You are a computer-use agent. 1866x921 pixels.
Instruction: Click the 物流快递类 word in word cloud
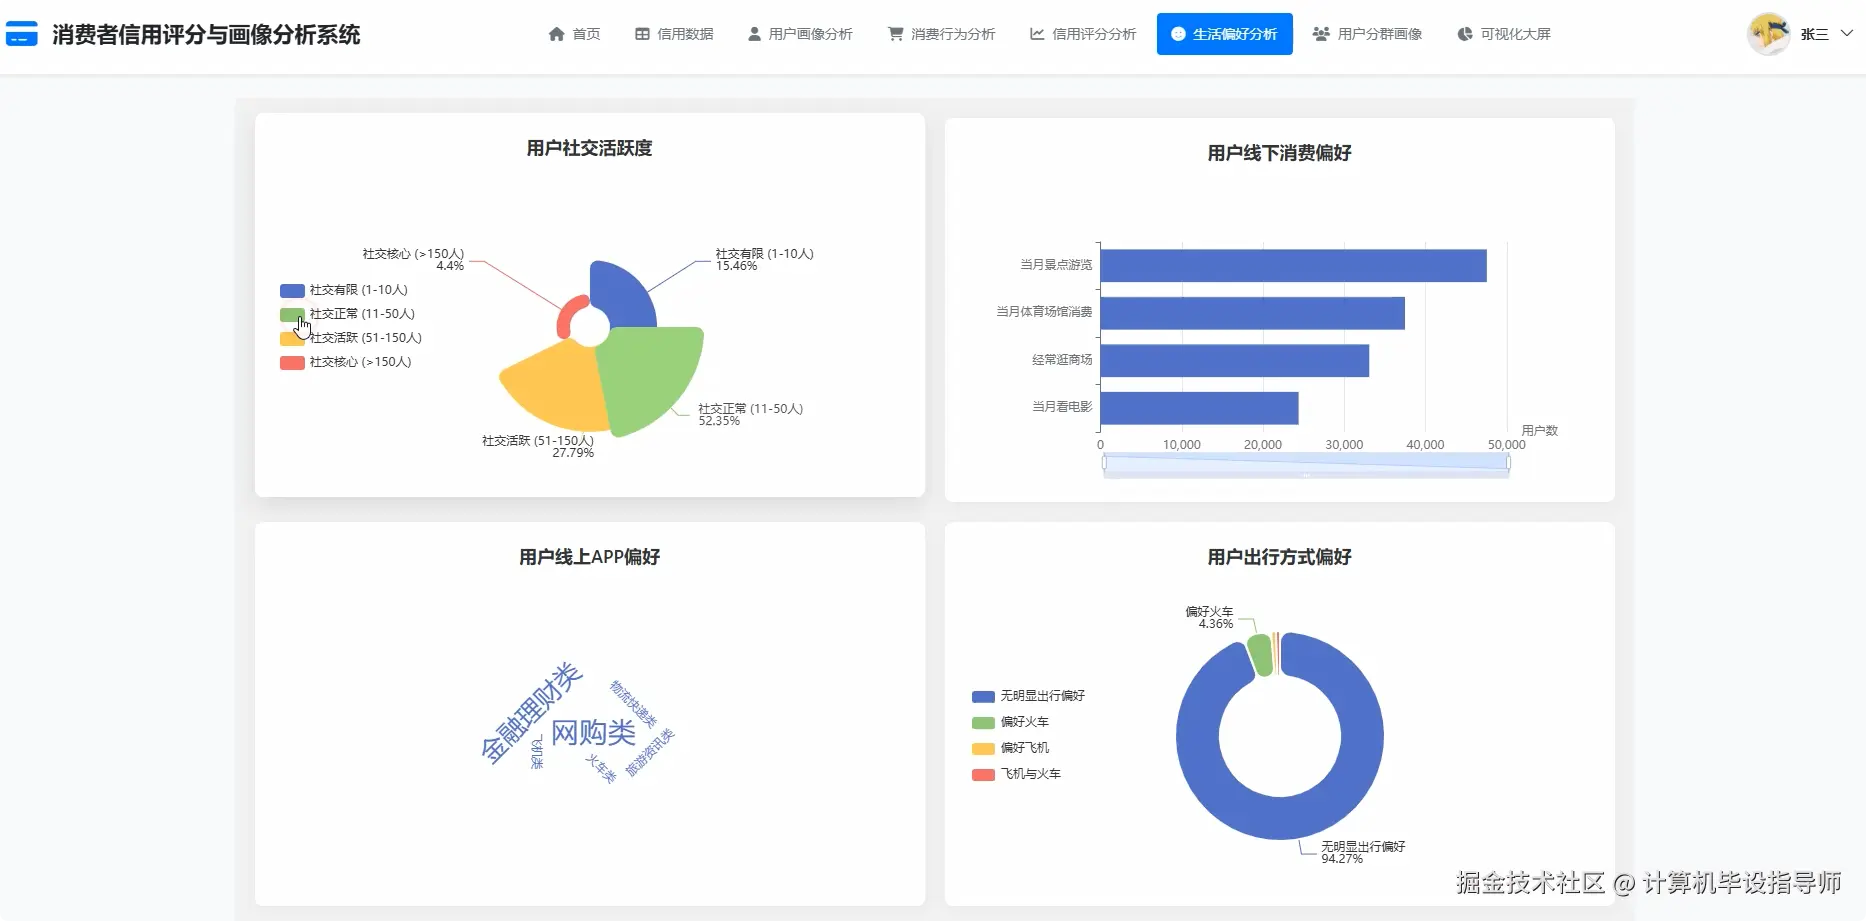coord(633,705)
